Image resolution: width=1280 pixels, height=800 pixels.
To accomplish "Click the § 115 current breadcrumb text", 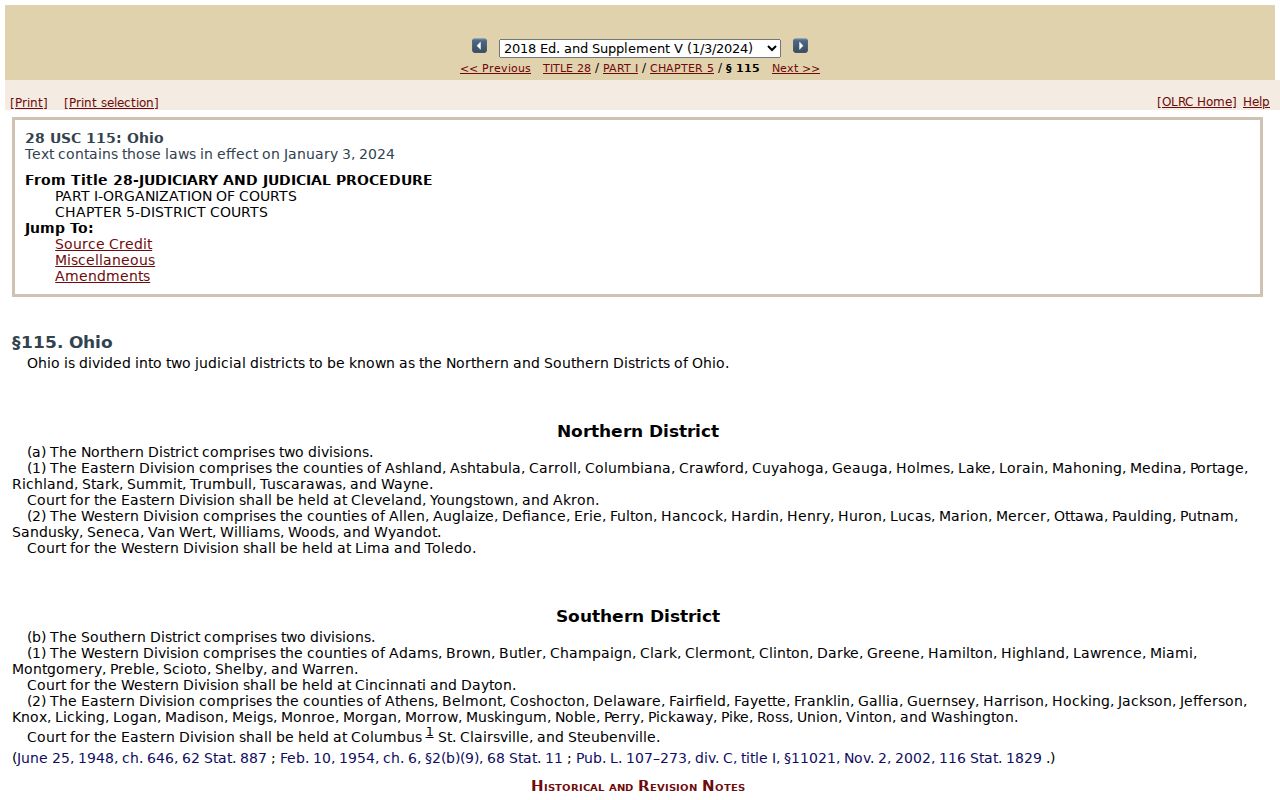I will (742, 68).
